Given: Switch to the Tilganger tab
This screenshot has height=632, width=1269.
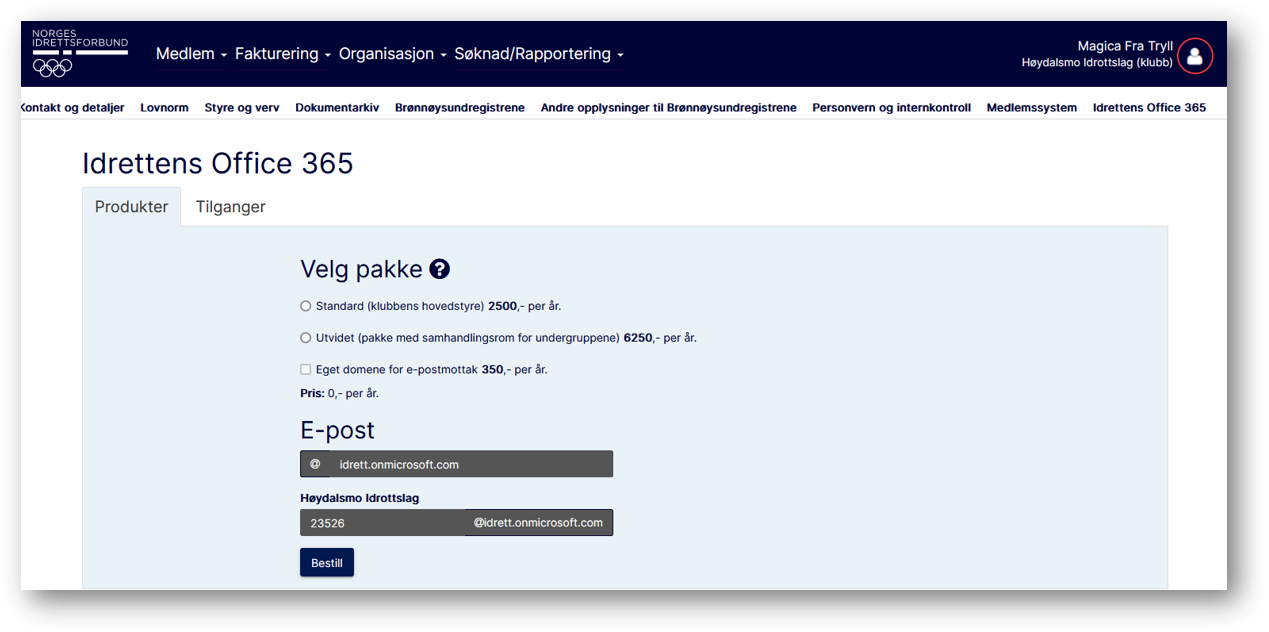Looking at the screenshot, I should click(231, 207).
